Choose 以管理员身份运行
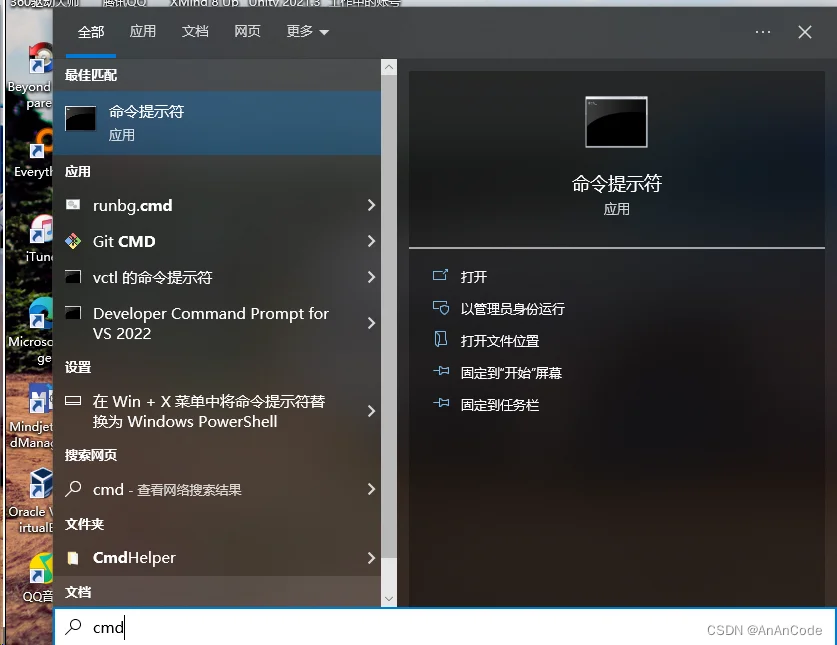 [x=512, y=309]
